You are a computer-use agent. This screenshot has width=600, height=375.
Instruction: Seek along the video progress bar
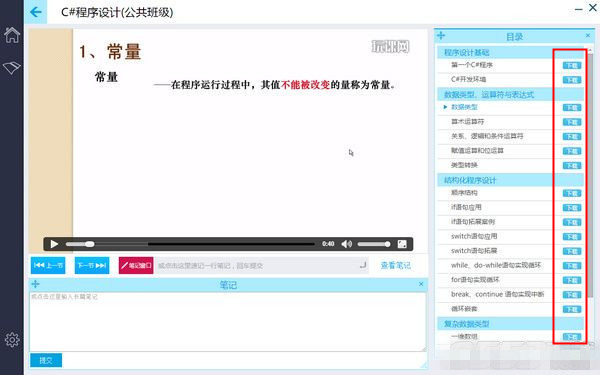click(x=190, y=244)
